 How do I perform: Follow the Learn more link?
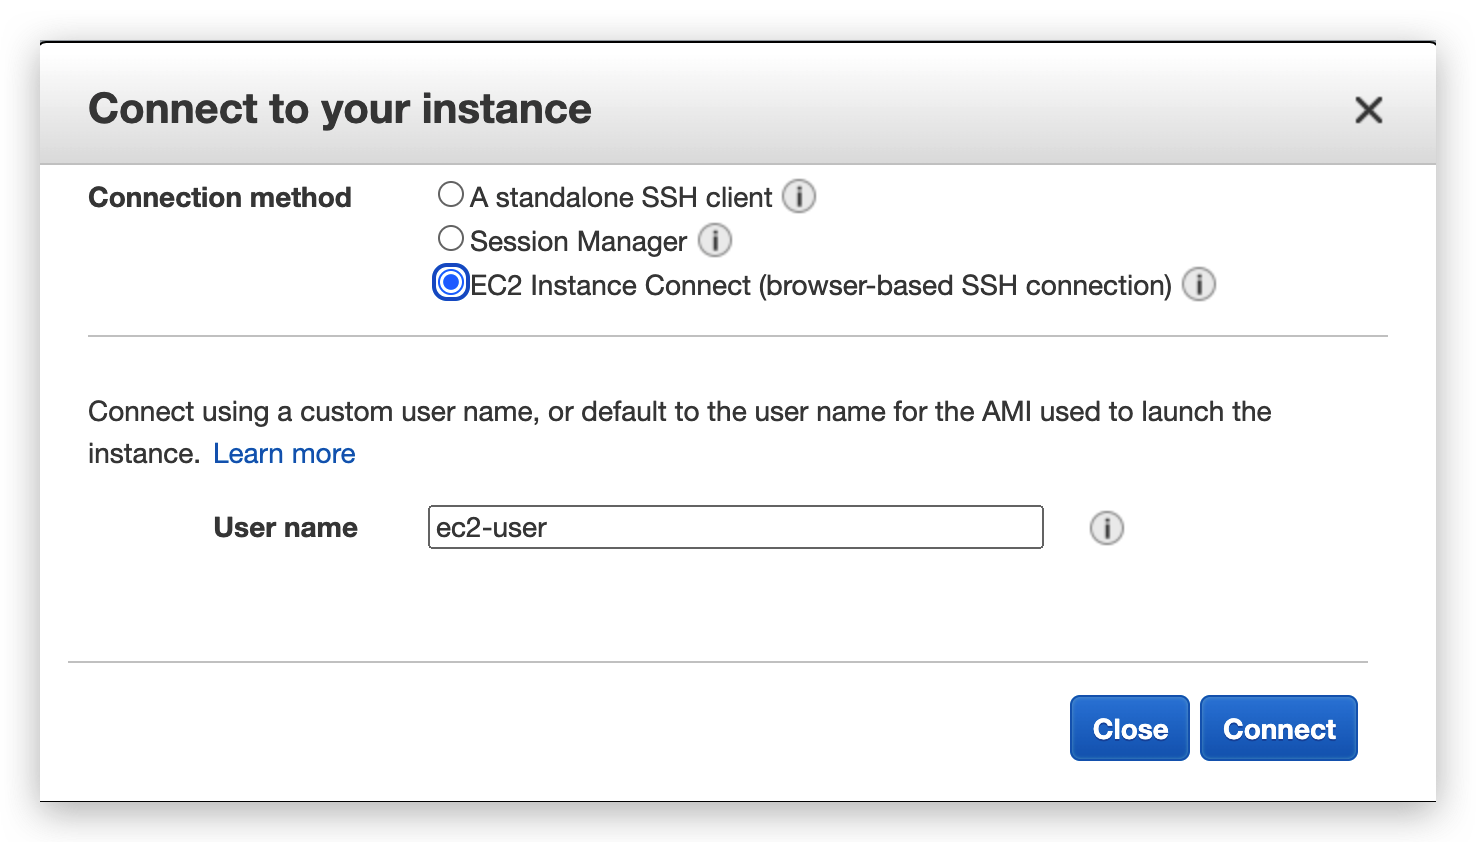coord(284,454)
